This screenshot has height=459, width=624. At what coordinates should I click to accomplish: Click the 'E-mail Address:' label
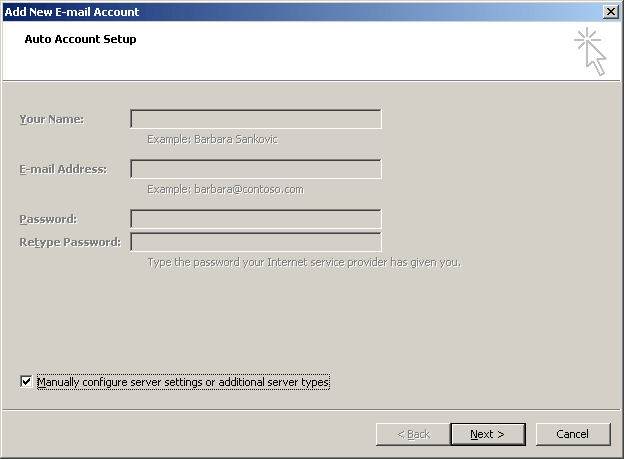point(62,169)
